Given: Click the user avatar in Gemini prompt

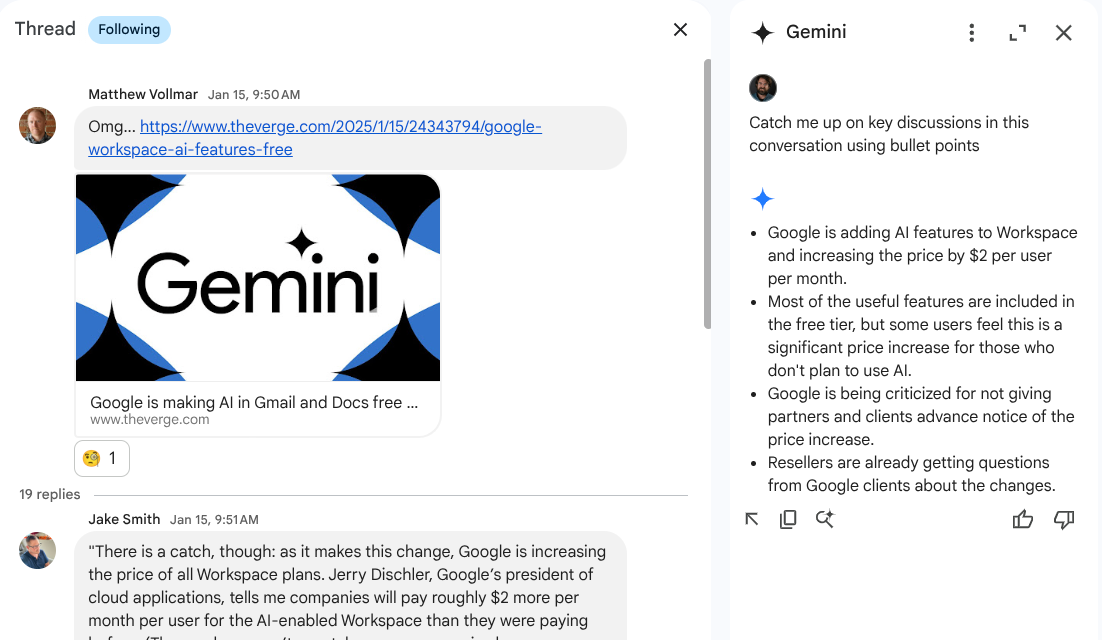Looking at the screenshot, I should click(763, 88).
